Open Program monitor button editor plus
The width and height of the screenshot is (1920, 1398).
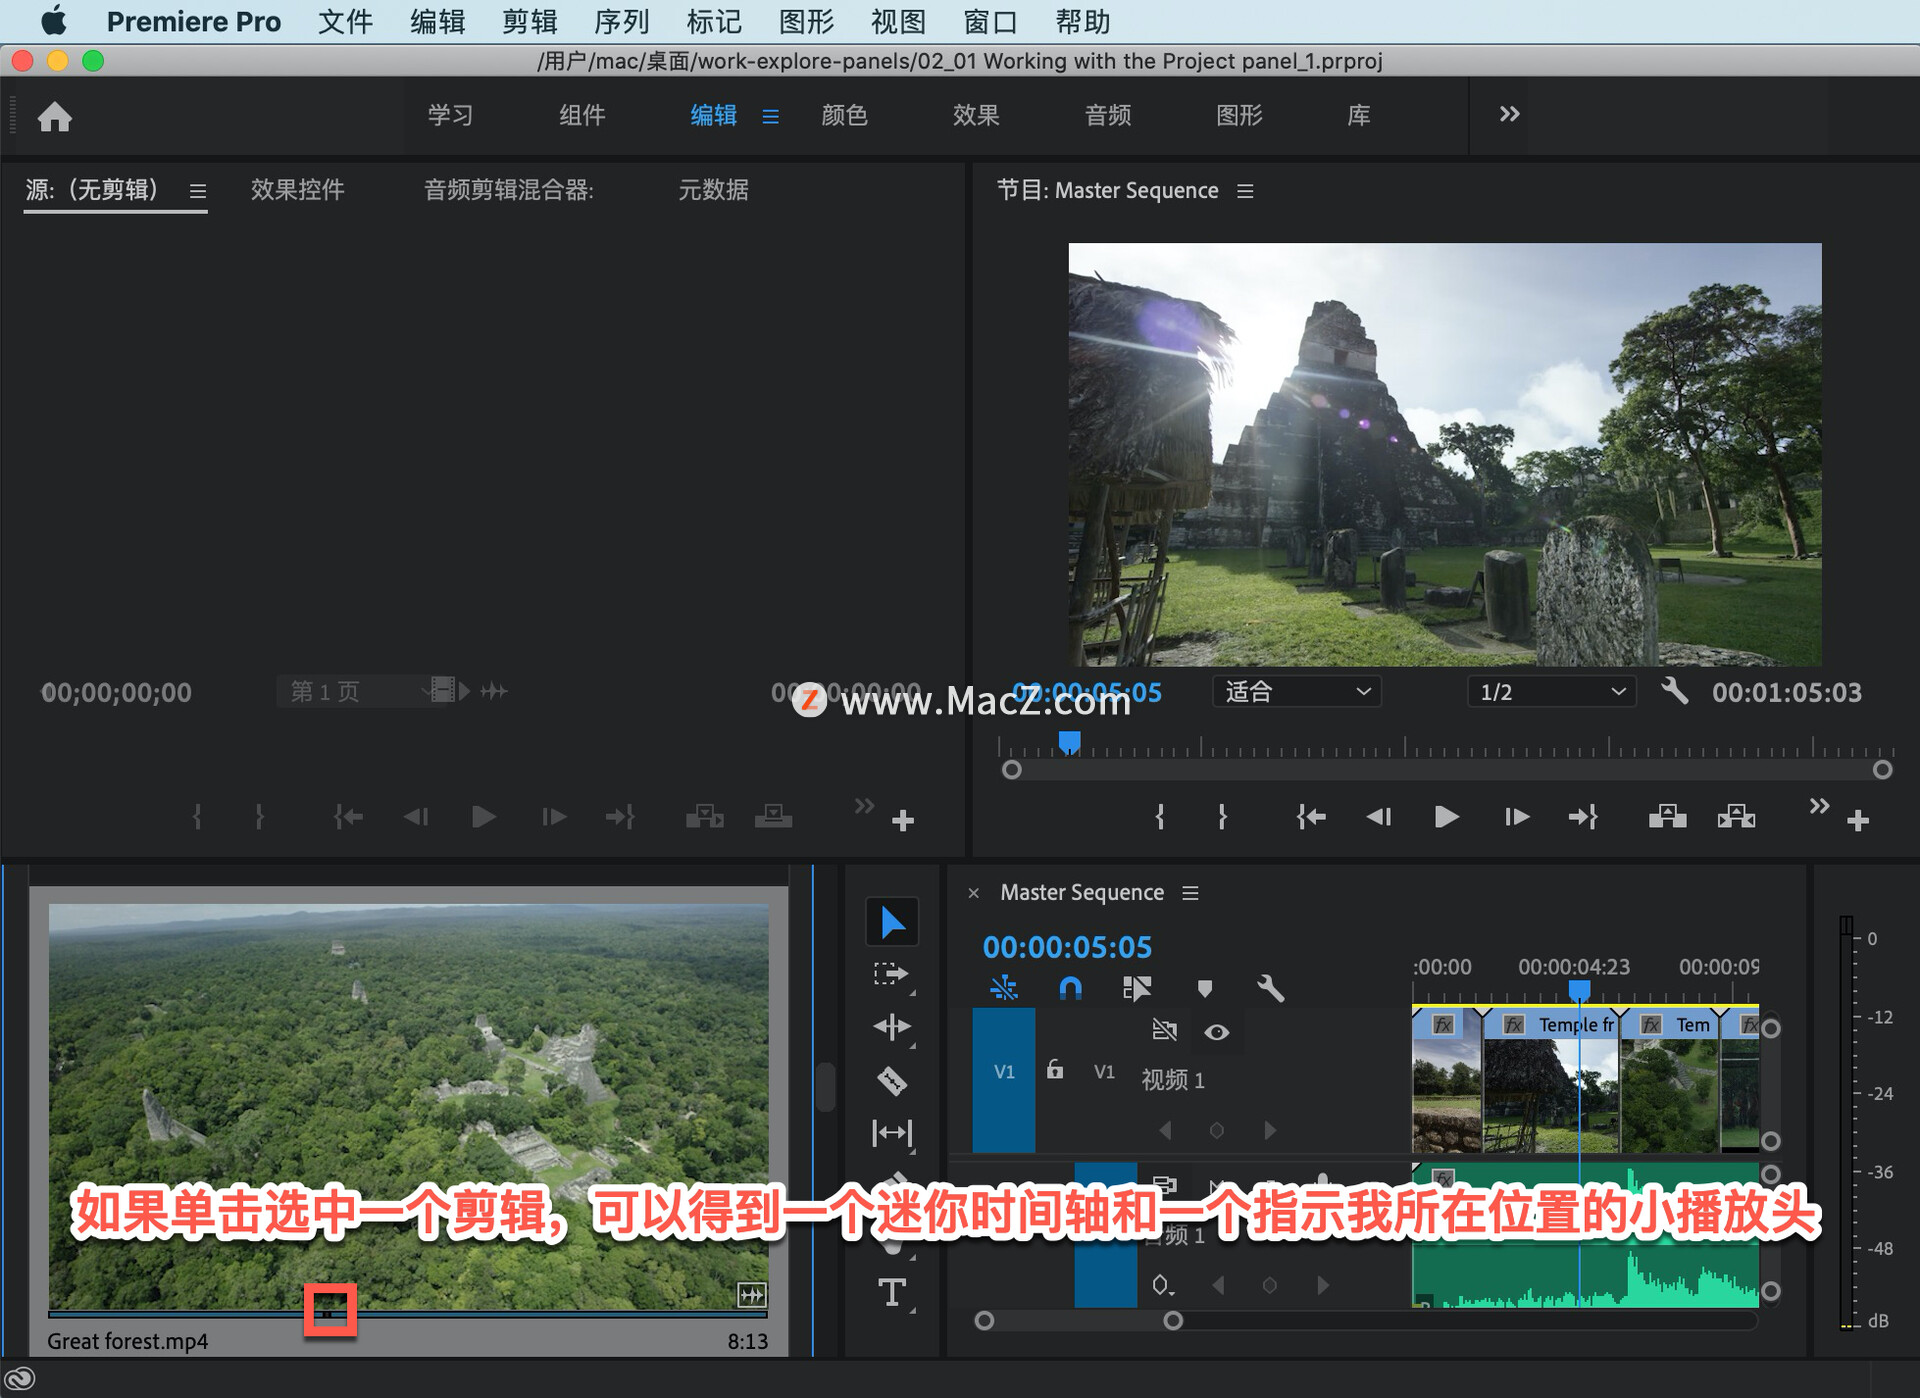pyautogui.click(x=1858, y=821)
